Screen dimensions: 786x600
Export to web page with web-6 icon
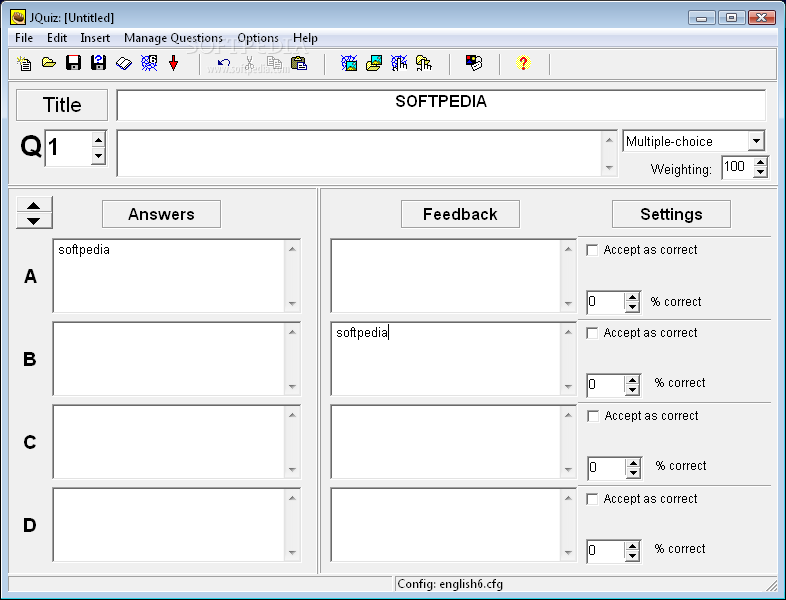[x=149, y=63]
